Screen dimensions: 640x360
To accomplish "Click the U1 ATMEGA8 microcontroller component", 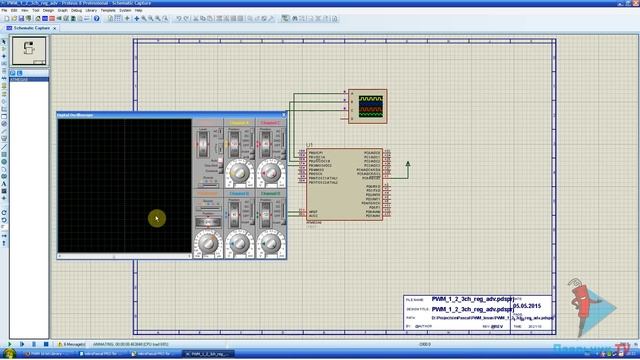I will coord(344,184).
